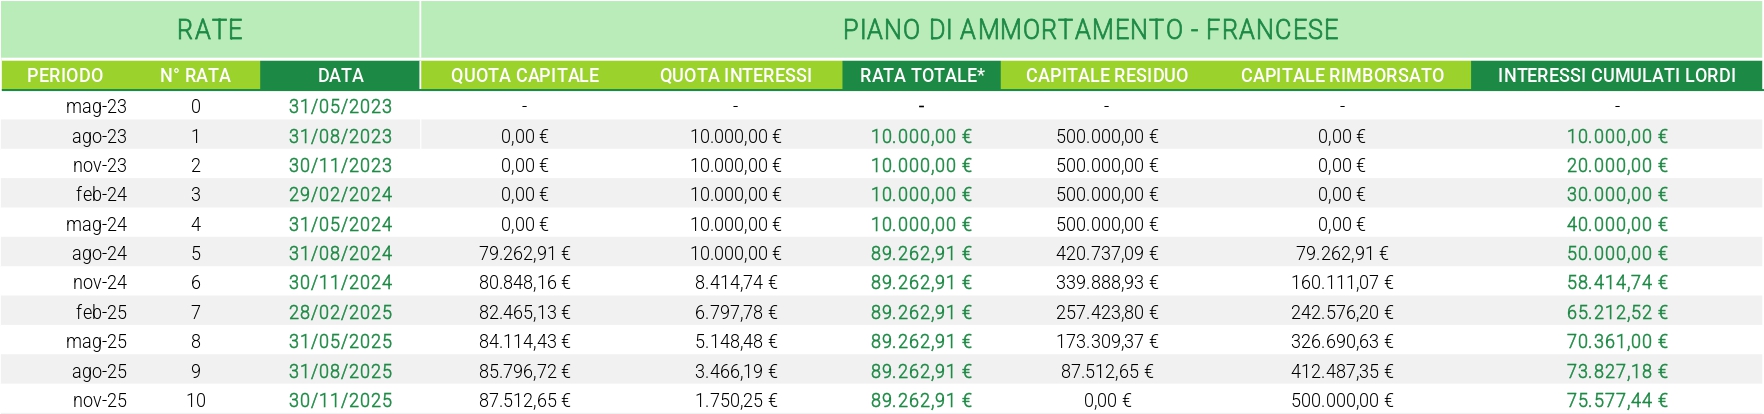Select the quota capitale cell 84.114,43 €

[x=524, y=342]
